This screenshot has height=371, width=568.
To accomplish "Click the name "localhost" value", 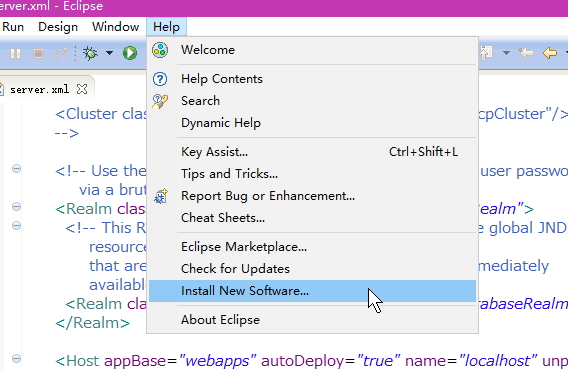I will (x=498, y=361).
